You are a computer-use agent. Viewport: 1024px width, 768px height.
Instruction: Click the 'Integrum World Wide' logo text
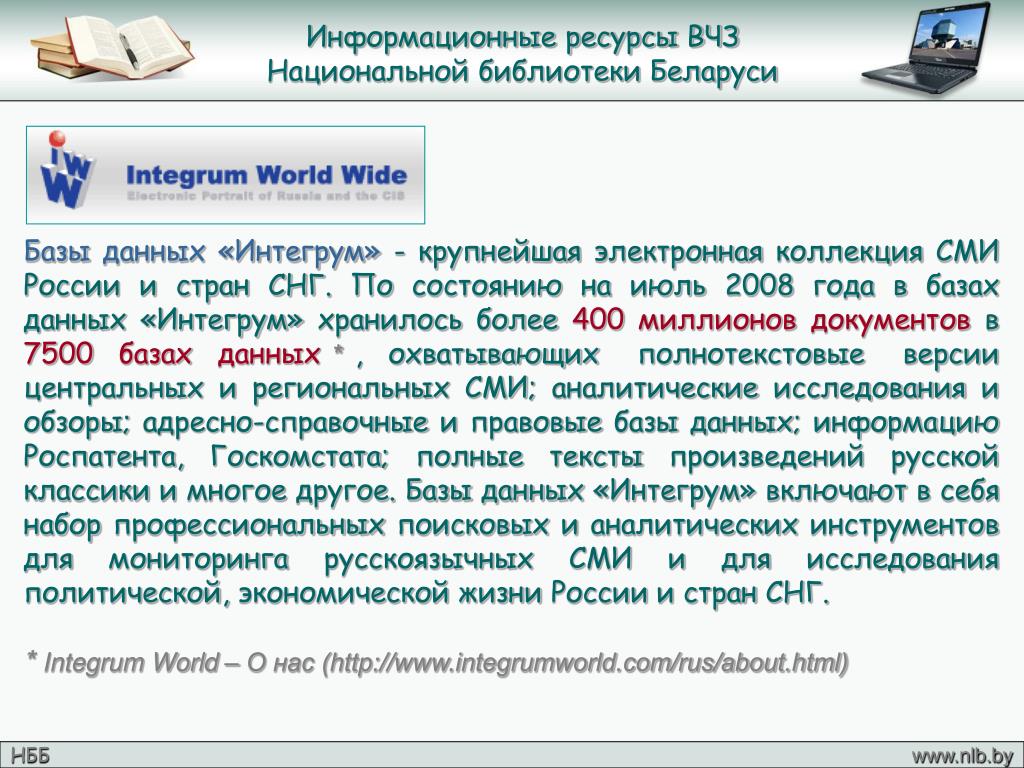click(266, 175)
